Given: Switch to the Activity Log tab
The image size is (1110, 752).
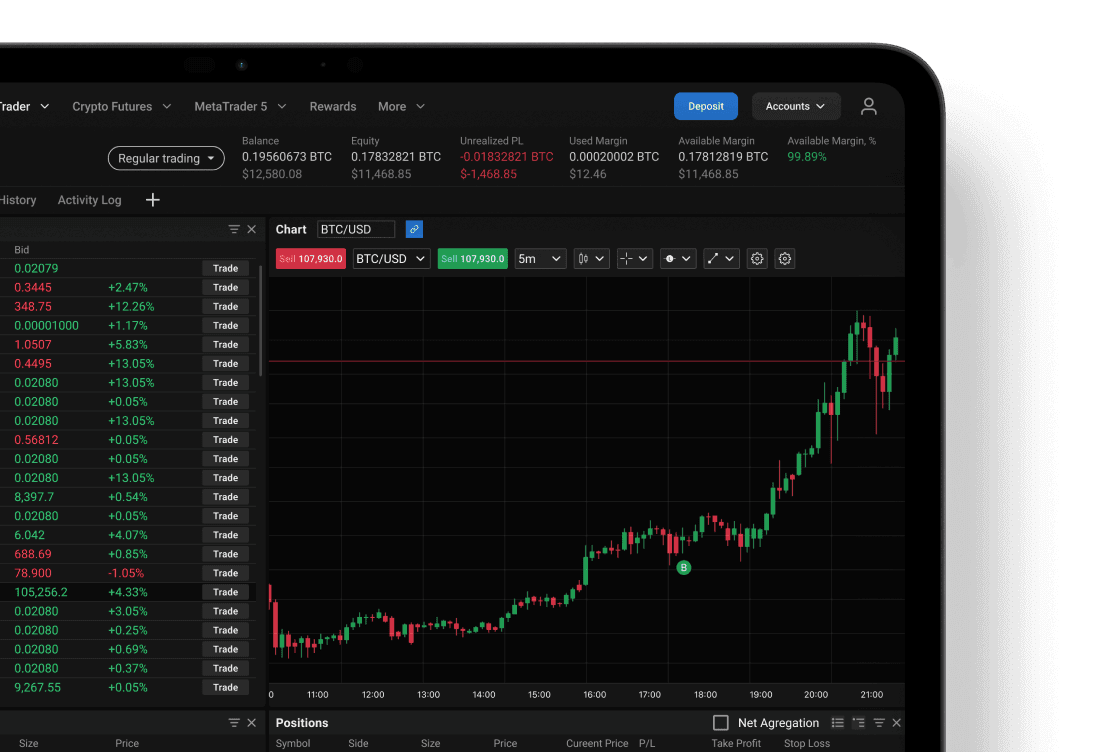Looking at the screenshot, I should (x=89, y=200).
